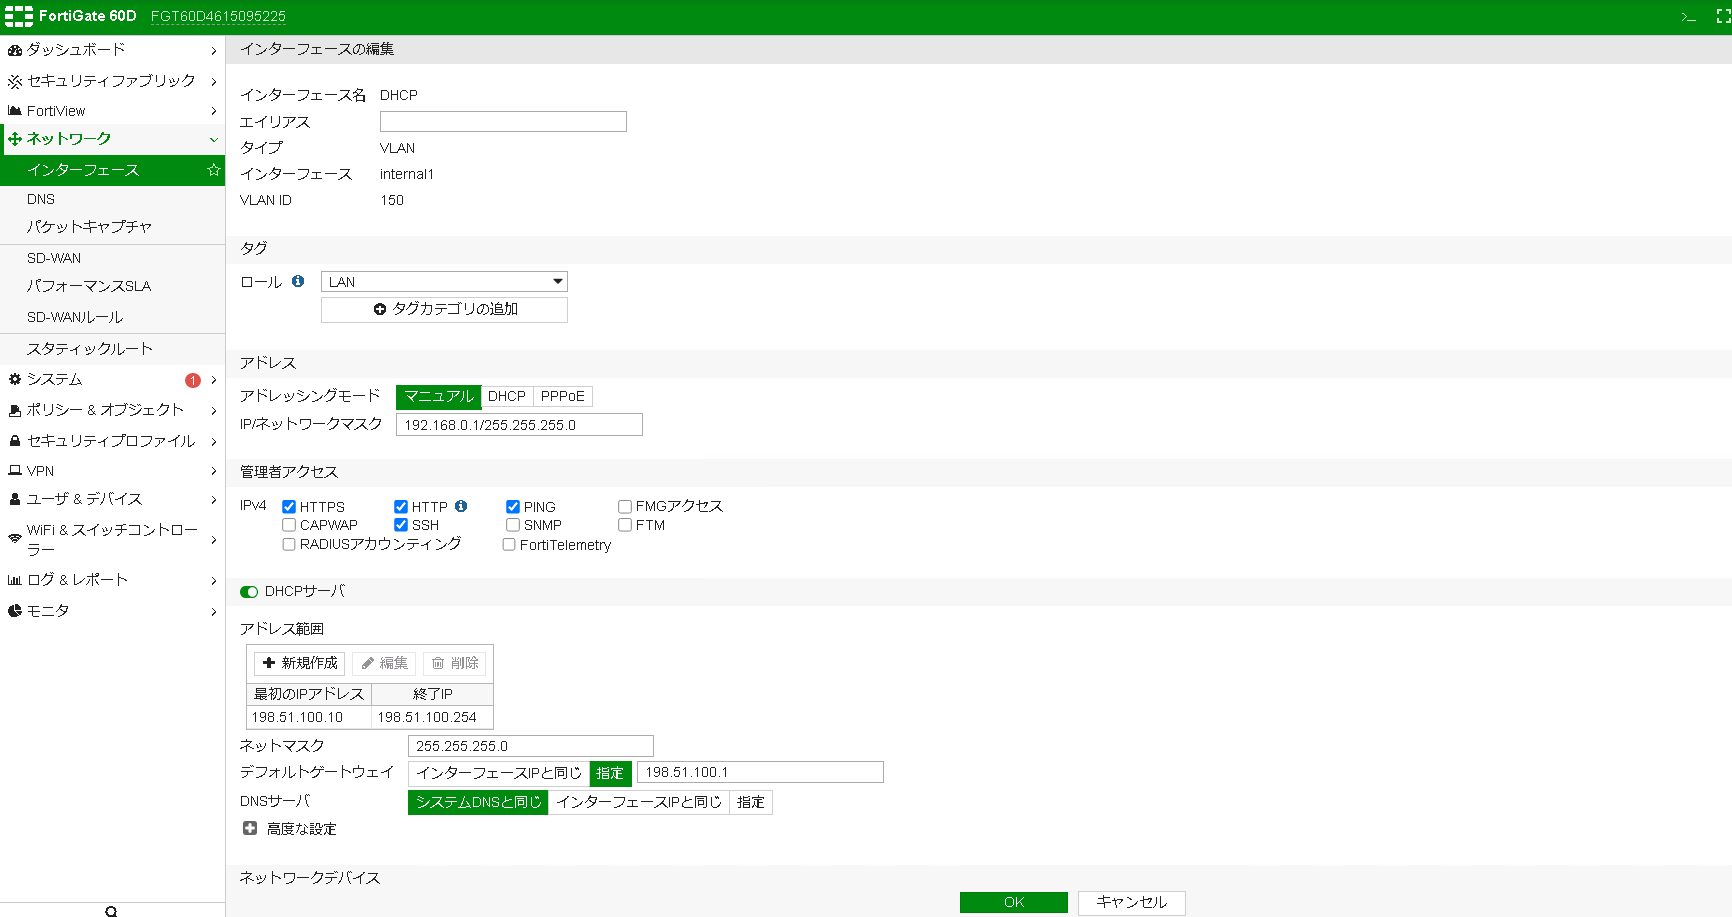The height and width of the screenshot is (917, 1732).
Task: Click the Role info icon
Action: click(x=298, y=282)
